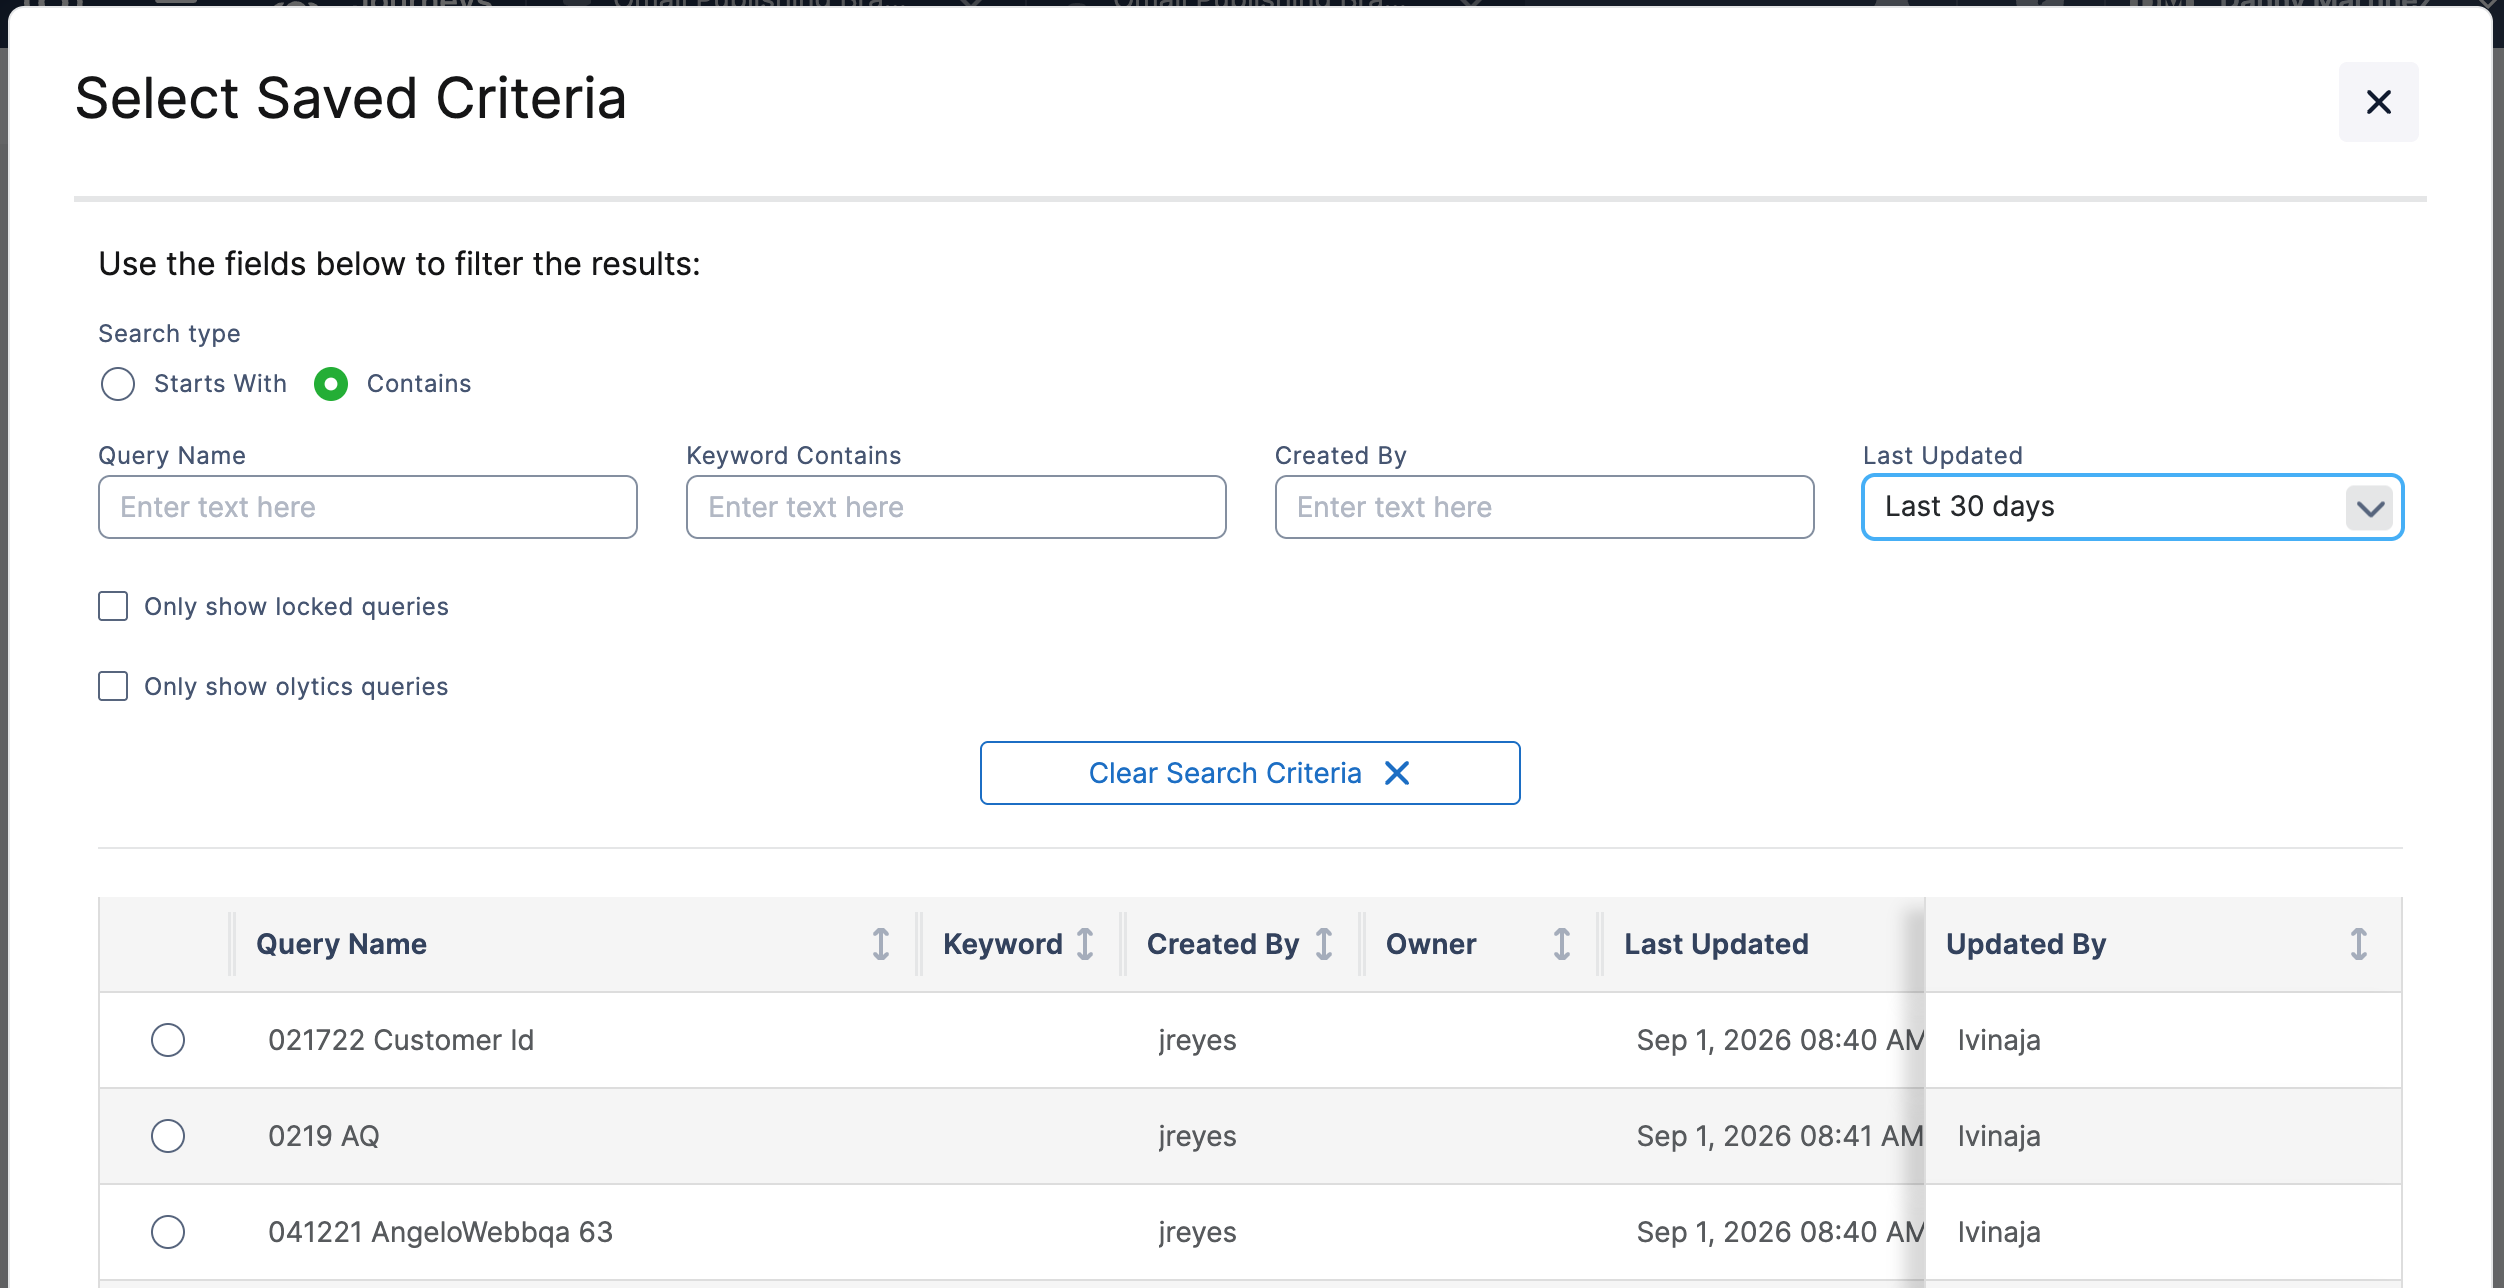
Task: Select the 021722 Customer Id query radio
Action: pyautogui.click(x=168, y=1040)
